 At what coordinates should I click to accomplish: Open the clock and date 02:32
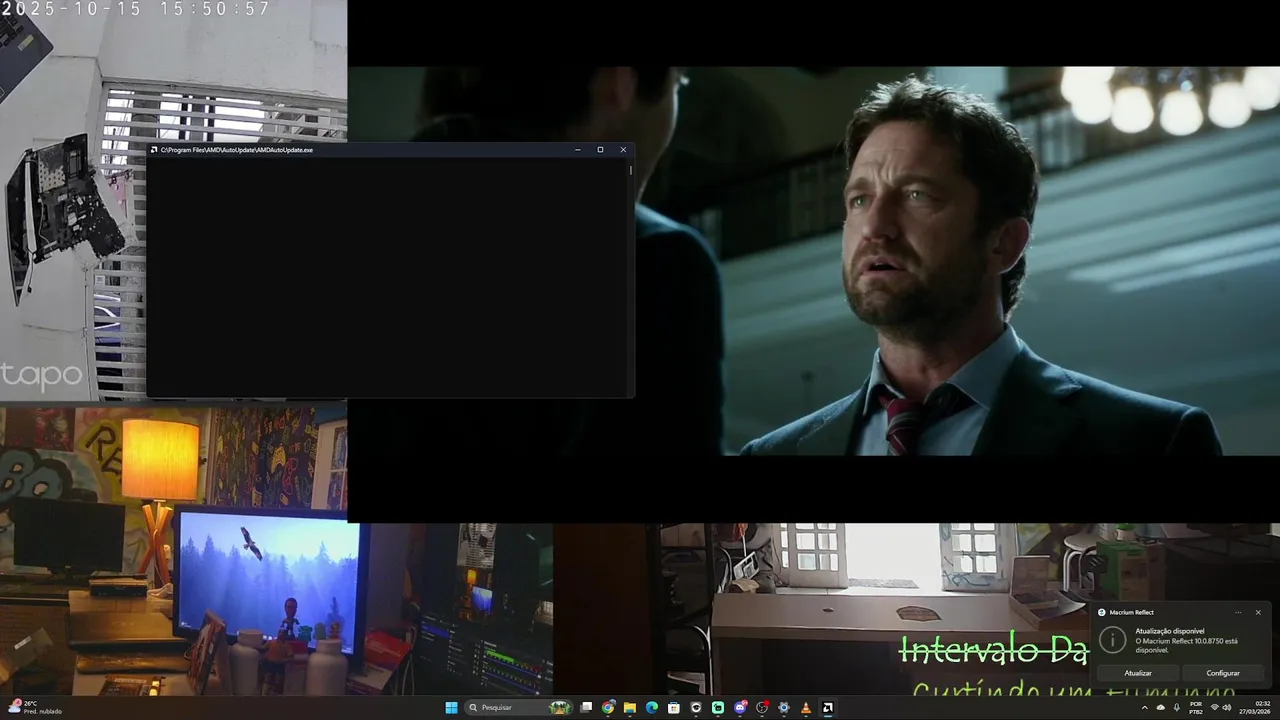point(1256,708)
